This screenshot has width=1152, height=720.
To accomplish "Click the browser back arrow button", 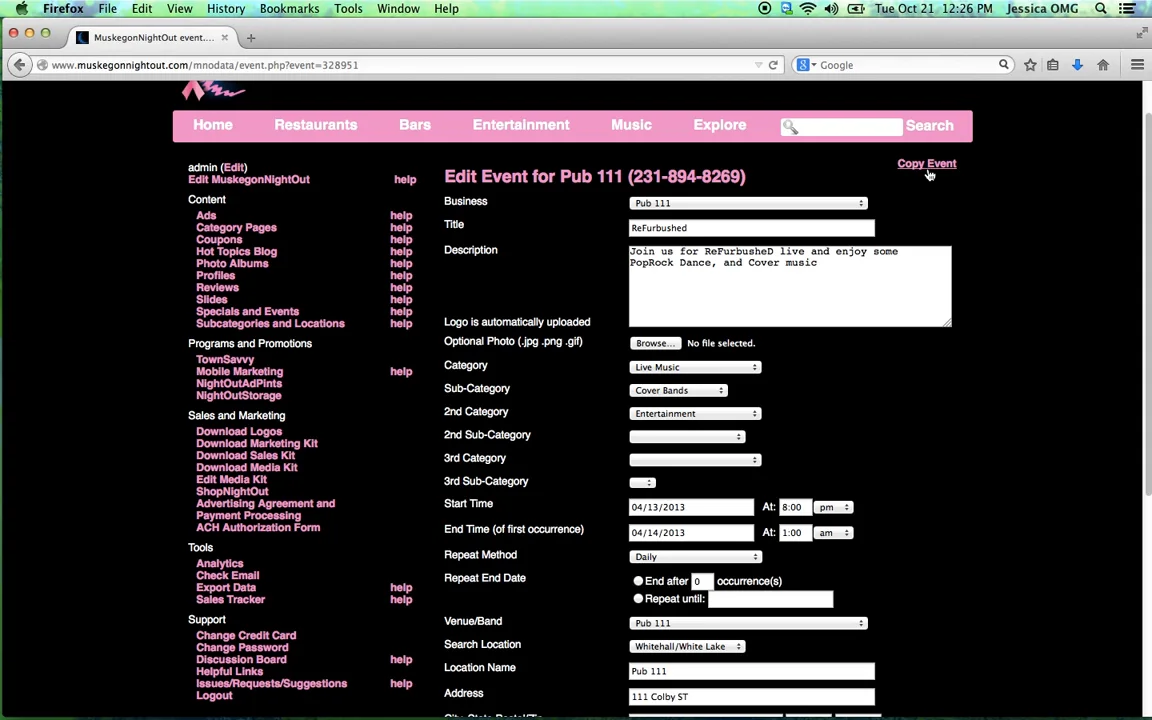I will pos(19,65).
